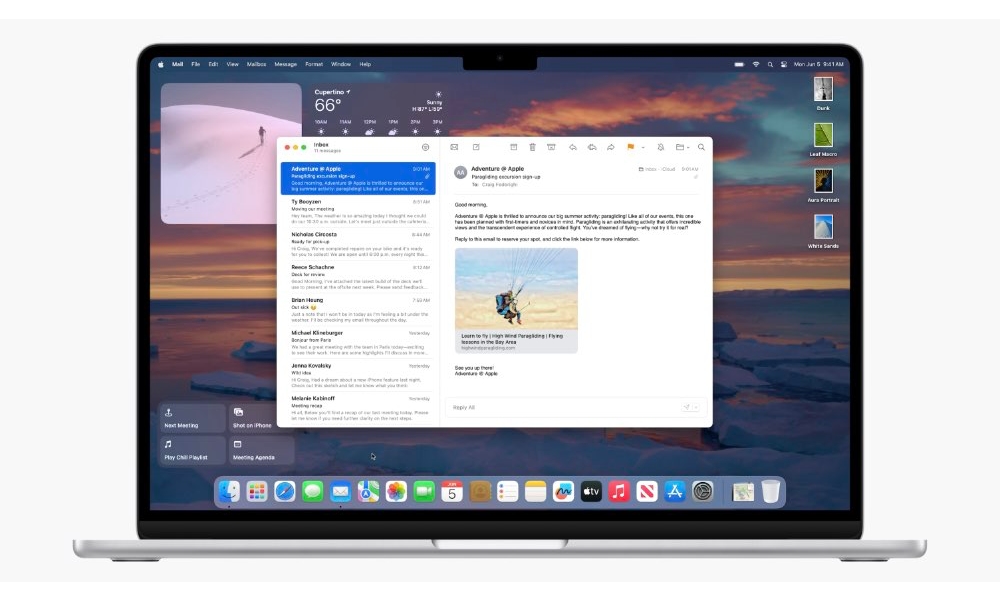Open the High Wind Paragliding link preview
This screenshot has width=1000, height=600.
[517, 300]
